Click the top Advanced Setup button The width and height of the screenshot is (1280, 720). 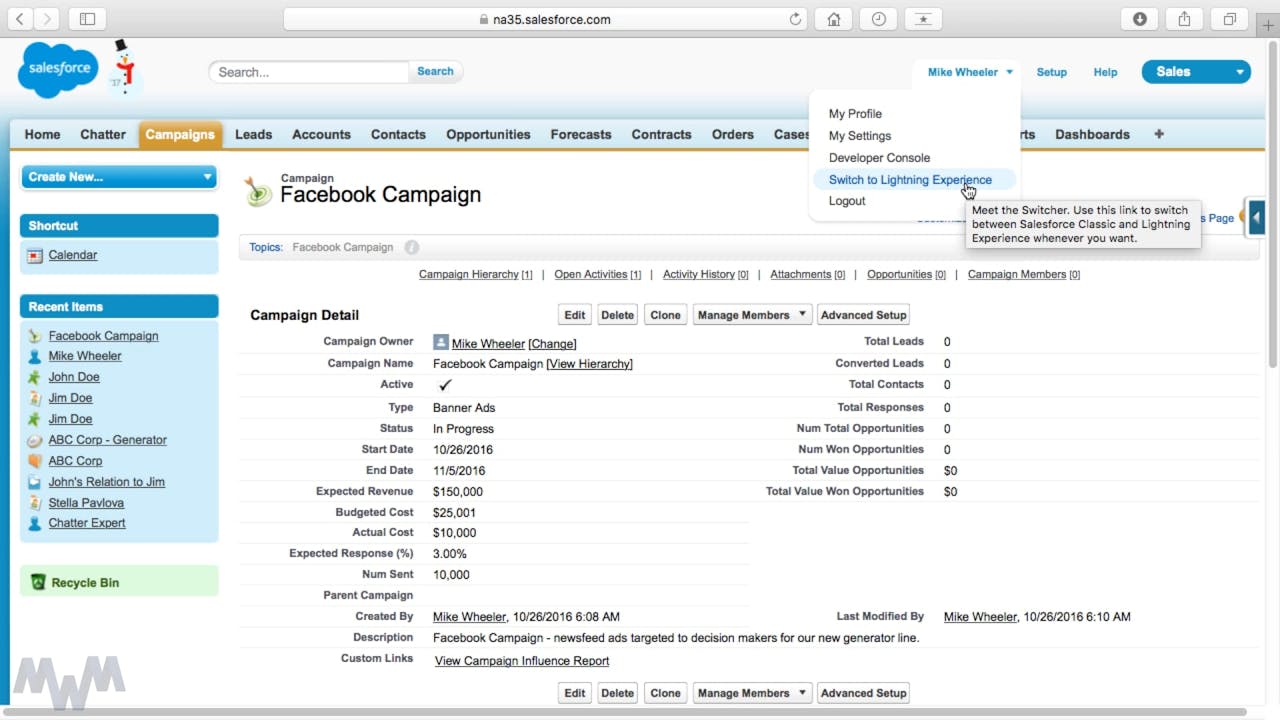tap(863, 315)
